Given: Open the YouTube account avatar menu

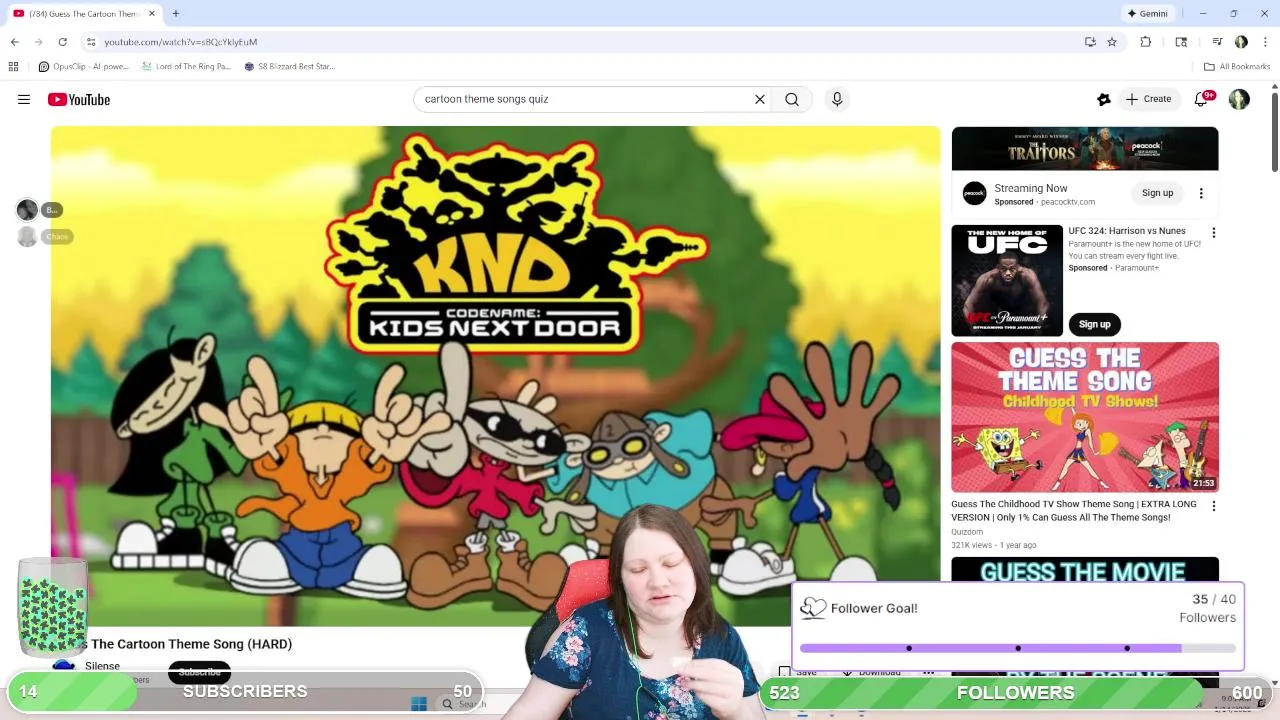Looking at the screenshot, I should 1239,99.
